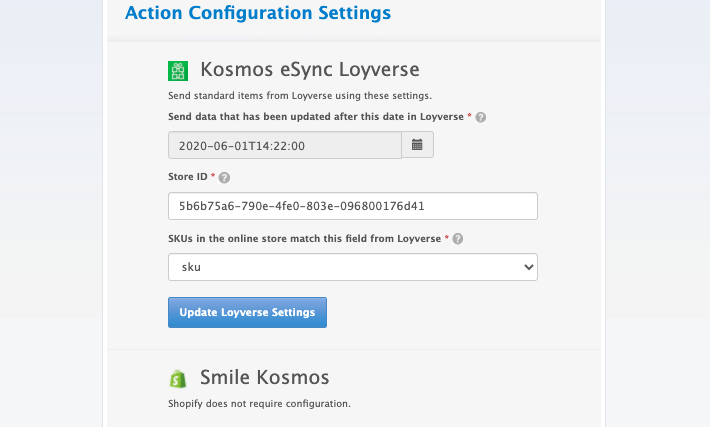Click the Smile Kosmos heading
The width and height of the screenshot is (710, 427).
tap(264, 377)
